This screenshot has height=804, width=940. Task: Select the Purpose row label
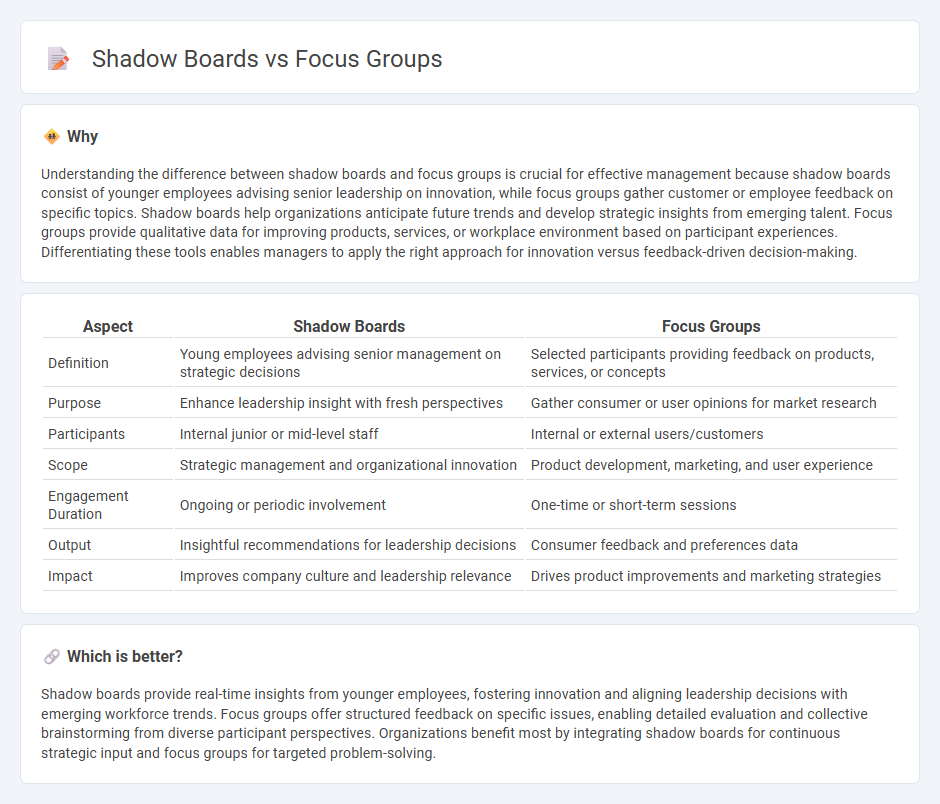(x=74, y=403)
